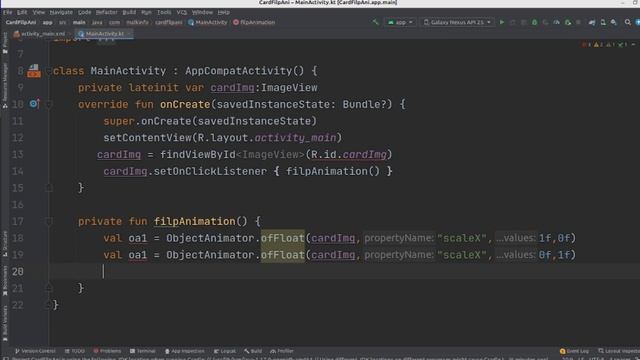Open the Help menu
The width and height of the screenshot is (640, 360).
pyautogui.click(x=223, y=12)
